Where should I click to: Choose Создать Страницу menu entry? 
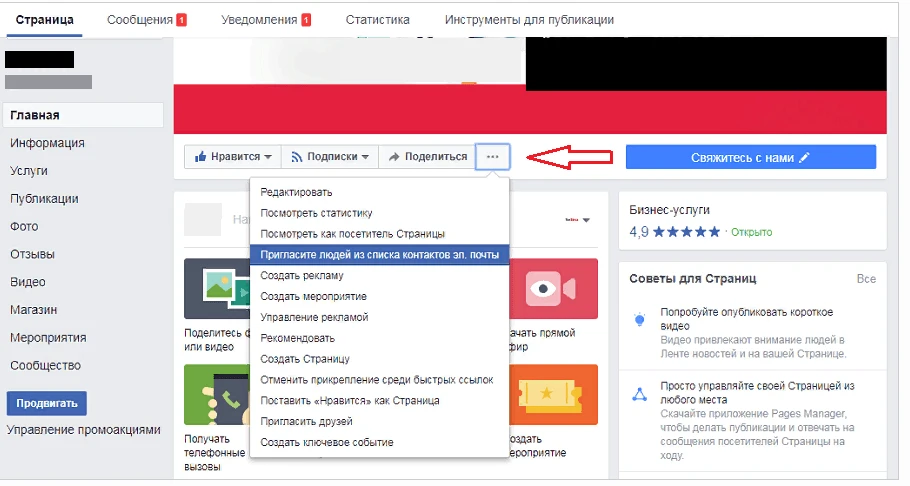(x=380, y=359)
